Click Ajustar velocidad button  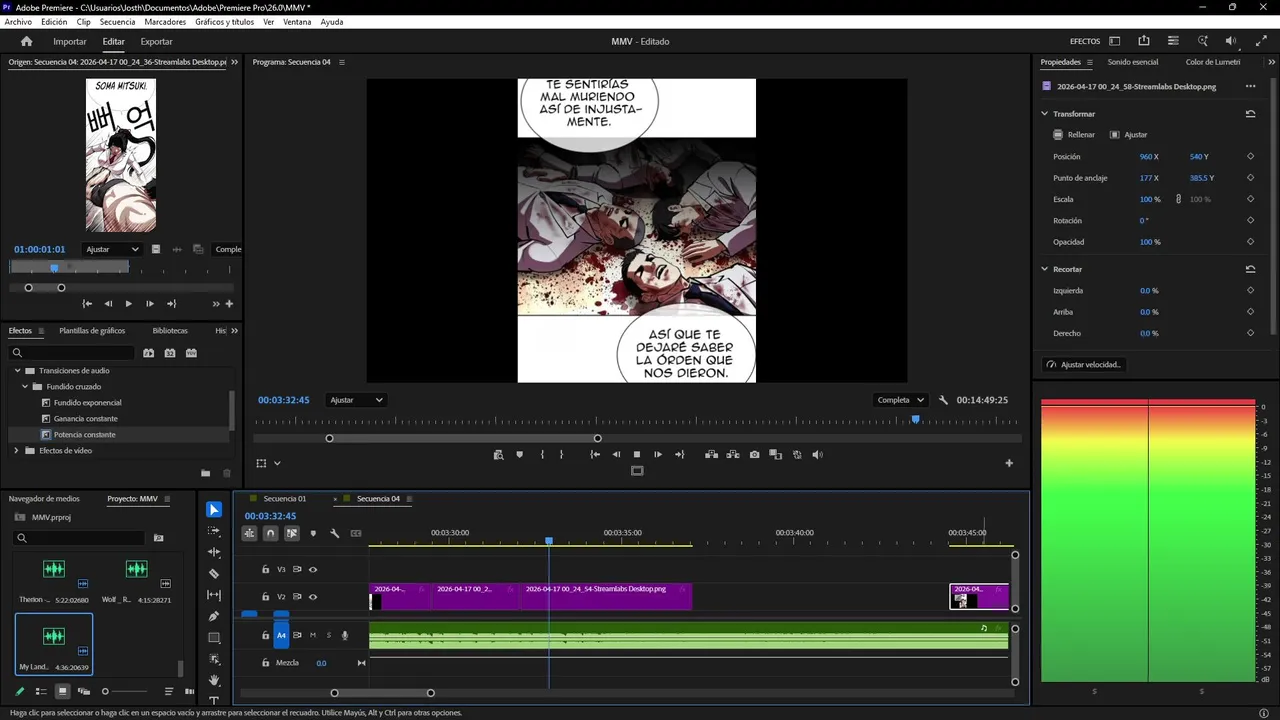[1084, 365]
